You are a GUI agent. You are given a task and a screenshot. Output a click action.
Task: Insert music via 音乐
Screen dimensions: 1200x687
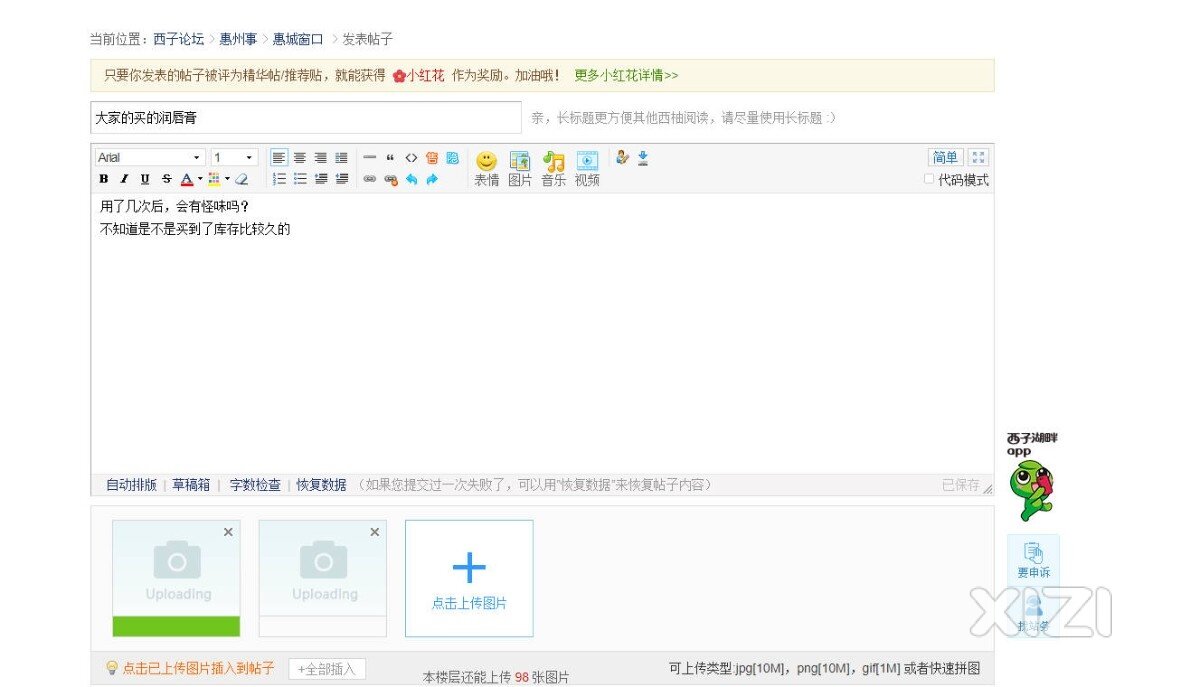pos(553,169)
